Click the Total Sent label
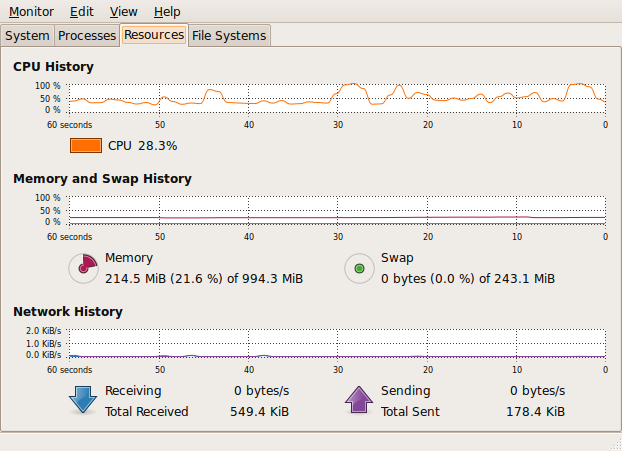Viewport: 622px width, 451px height. click(x=410, y=411)
